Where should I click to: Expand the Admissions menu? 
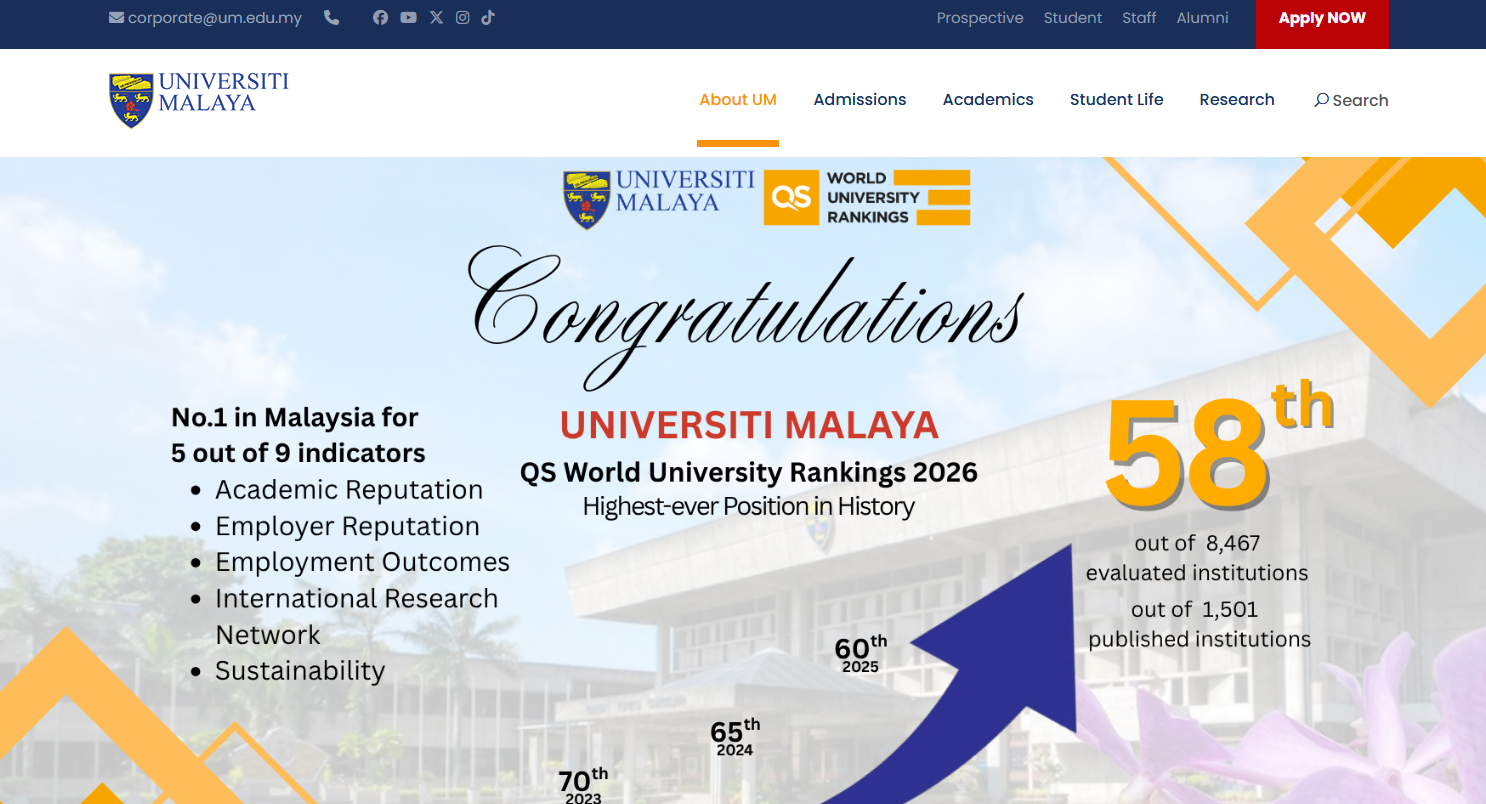(860, 100)
